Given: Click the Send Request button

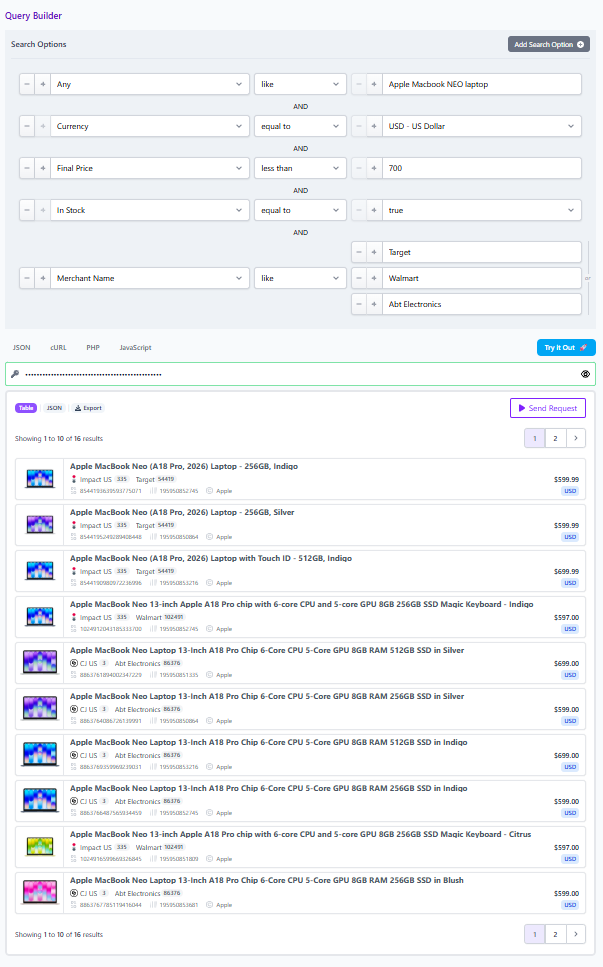Looking at the screenshot, I should [x=548, y=408].
